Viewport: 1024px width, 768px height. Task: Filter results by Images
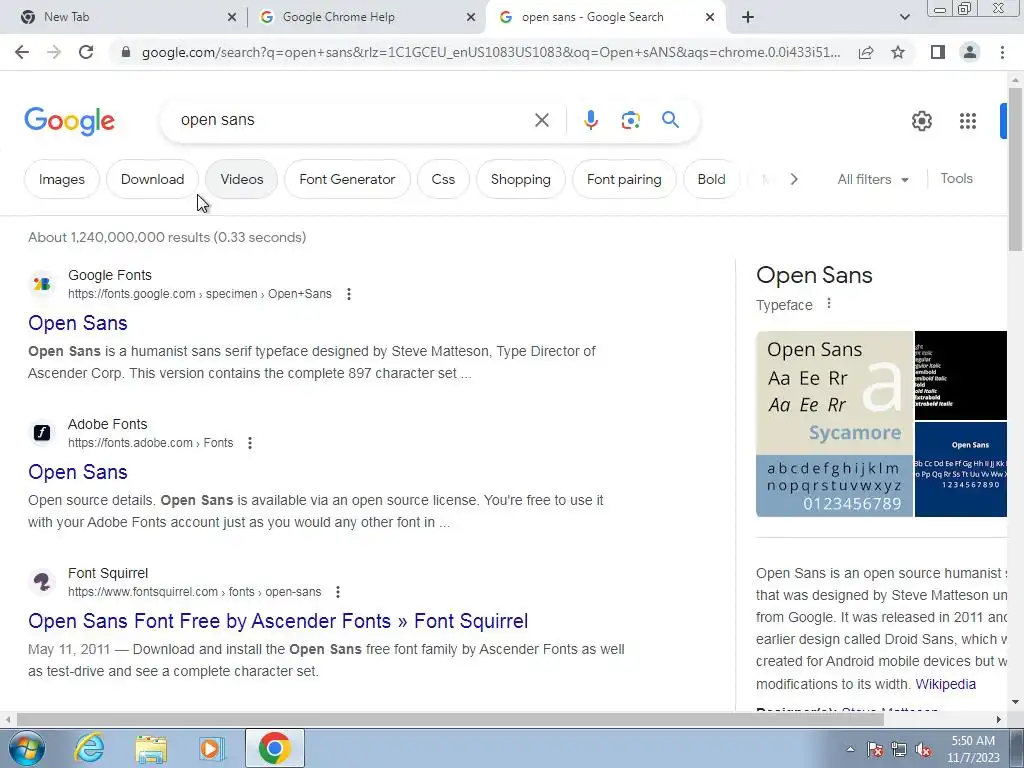(61, 179)
